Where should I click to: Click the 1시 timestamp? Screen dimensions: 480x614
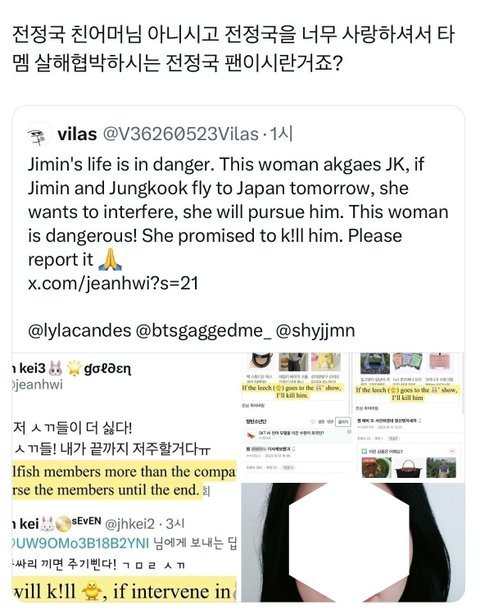point(280,134)
